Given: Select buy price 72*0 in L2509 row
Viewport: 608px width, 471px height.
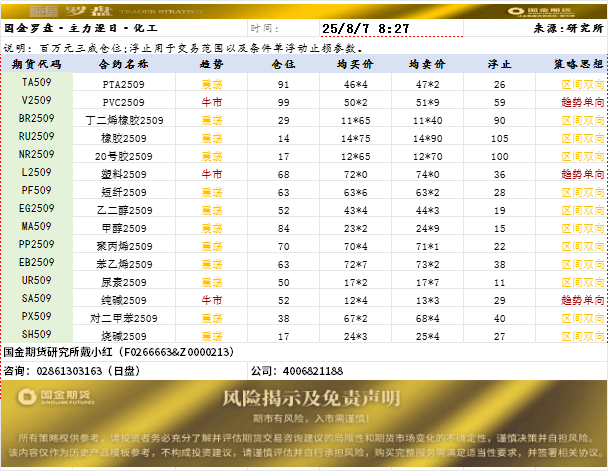Looking at the screenshot, I should [356, 174].
